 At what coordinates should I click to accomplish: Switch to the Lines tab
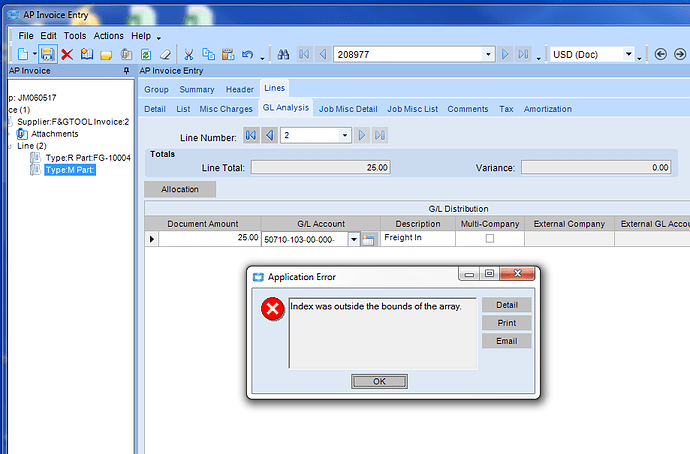(274, 88)
